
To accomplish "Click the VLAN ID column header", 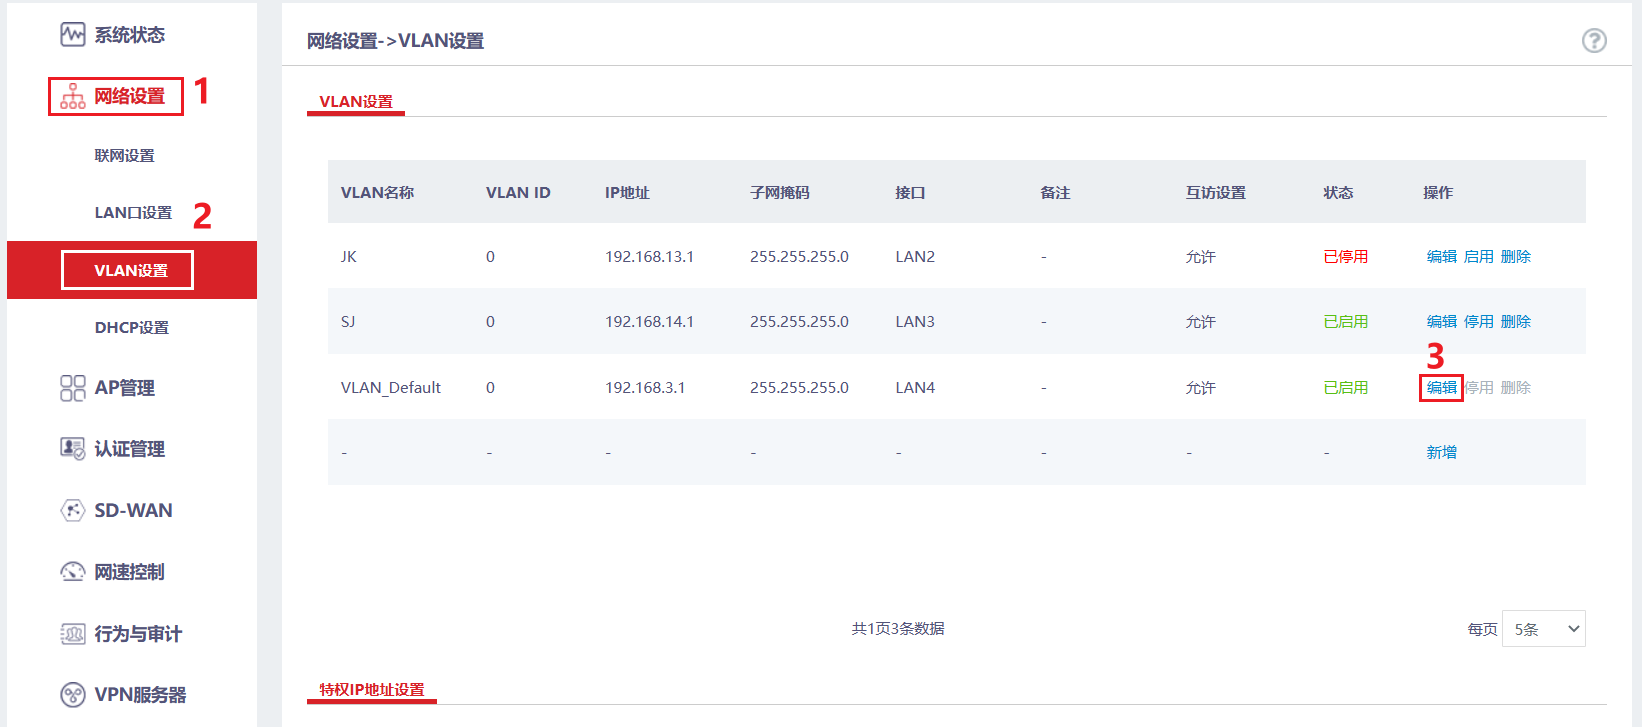I will (x=518, y=193).
